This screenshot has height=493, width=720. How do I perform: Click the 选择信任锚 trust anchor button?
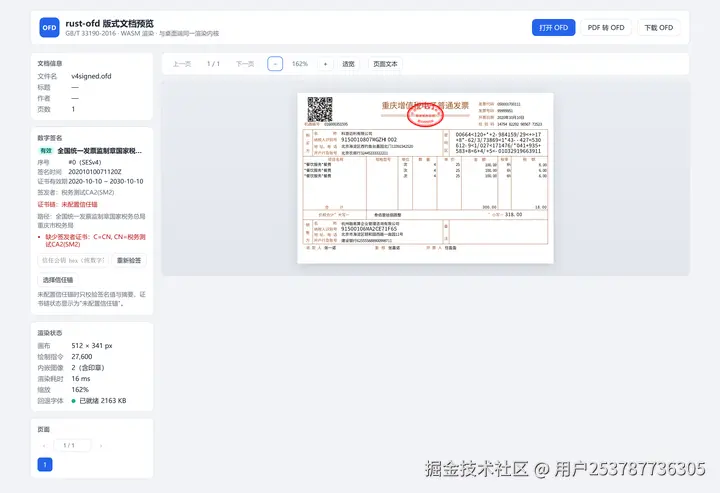point(58,280)
